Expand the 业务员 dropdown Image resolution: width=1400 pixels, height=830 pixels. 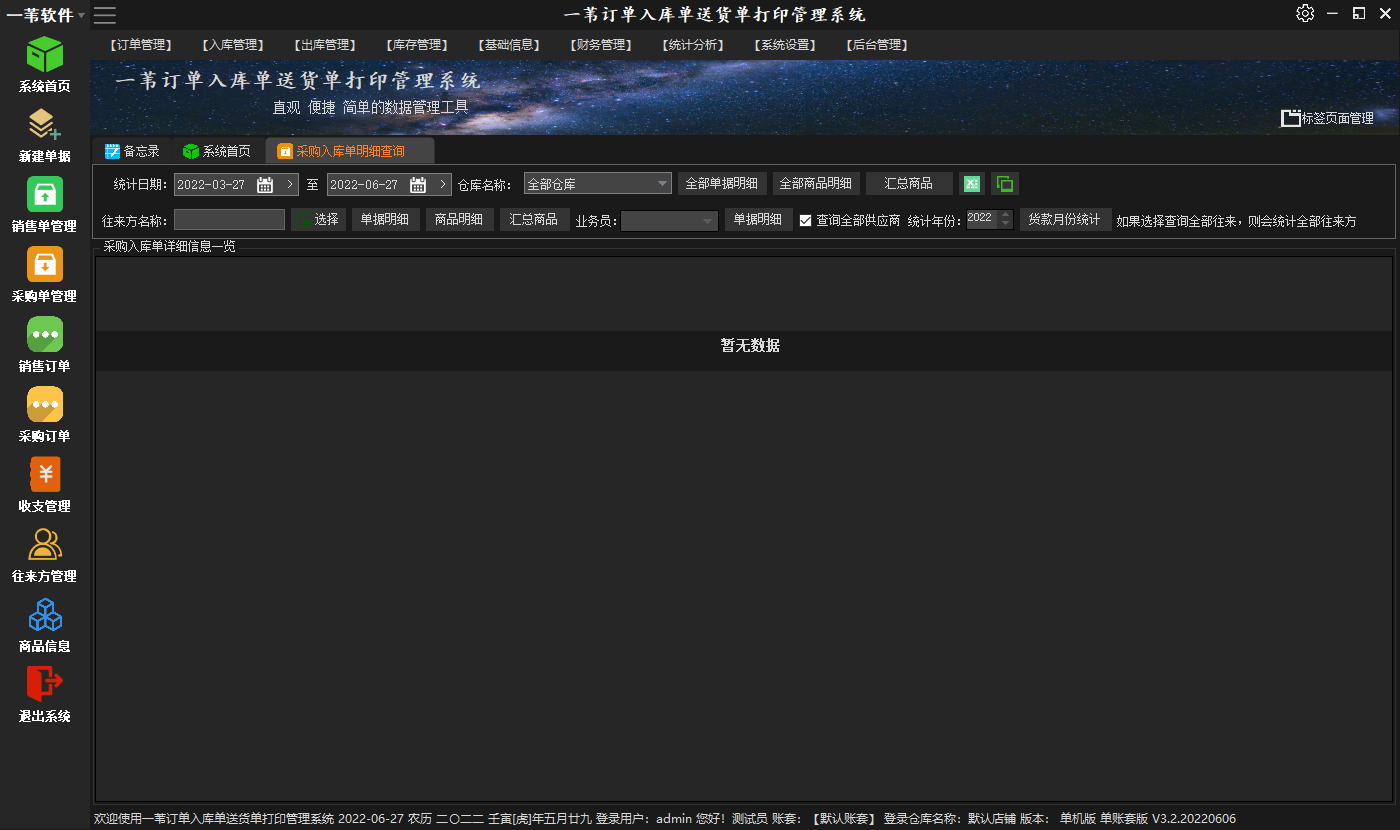coord(707,221)
